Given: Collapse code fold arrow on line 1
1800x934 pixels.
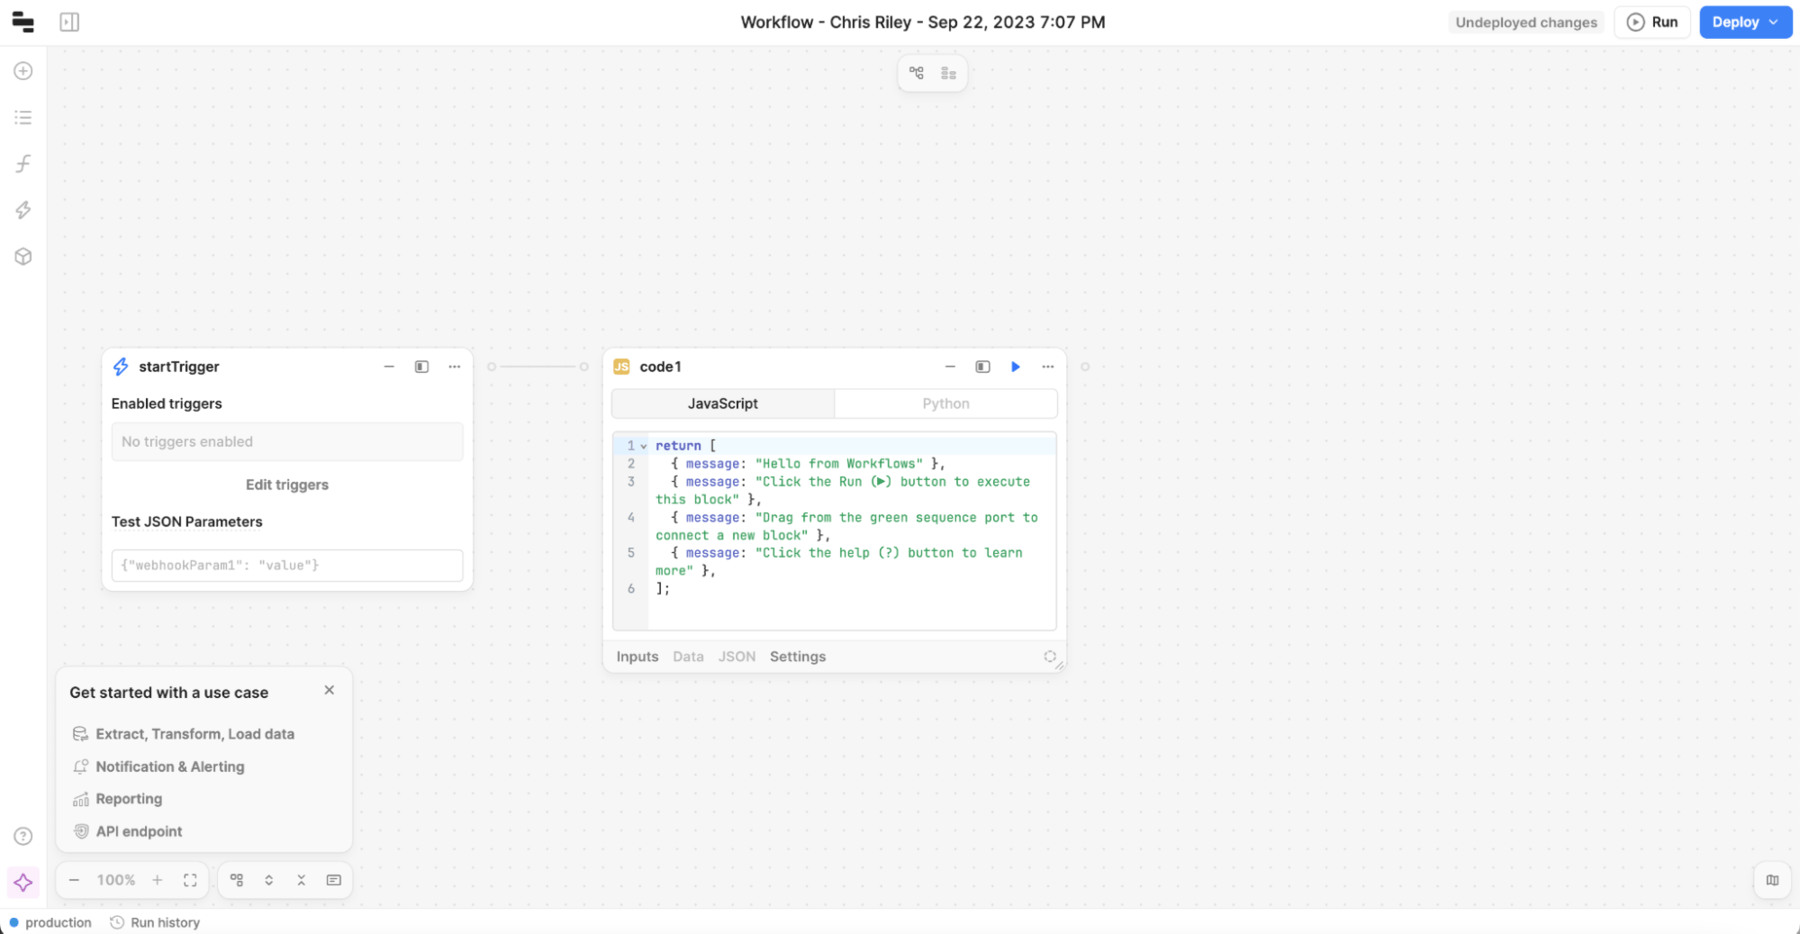Looking at the screenshot, I should (x=644, y=446).
